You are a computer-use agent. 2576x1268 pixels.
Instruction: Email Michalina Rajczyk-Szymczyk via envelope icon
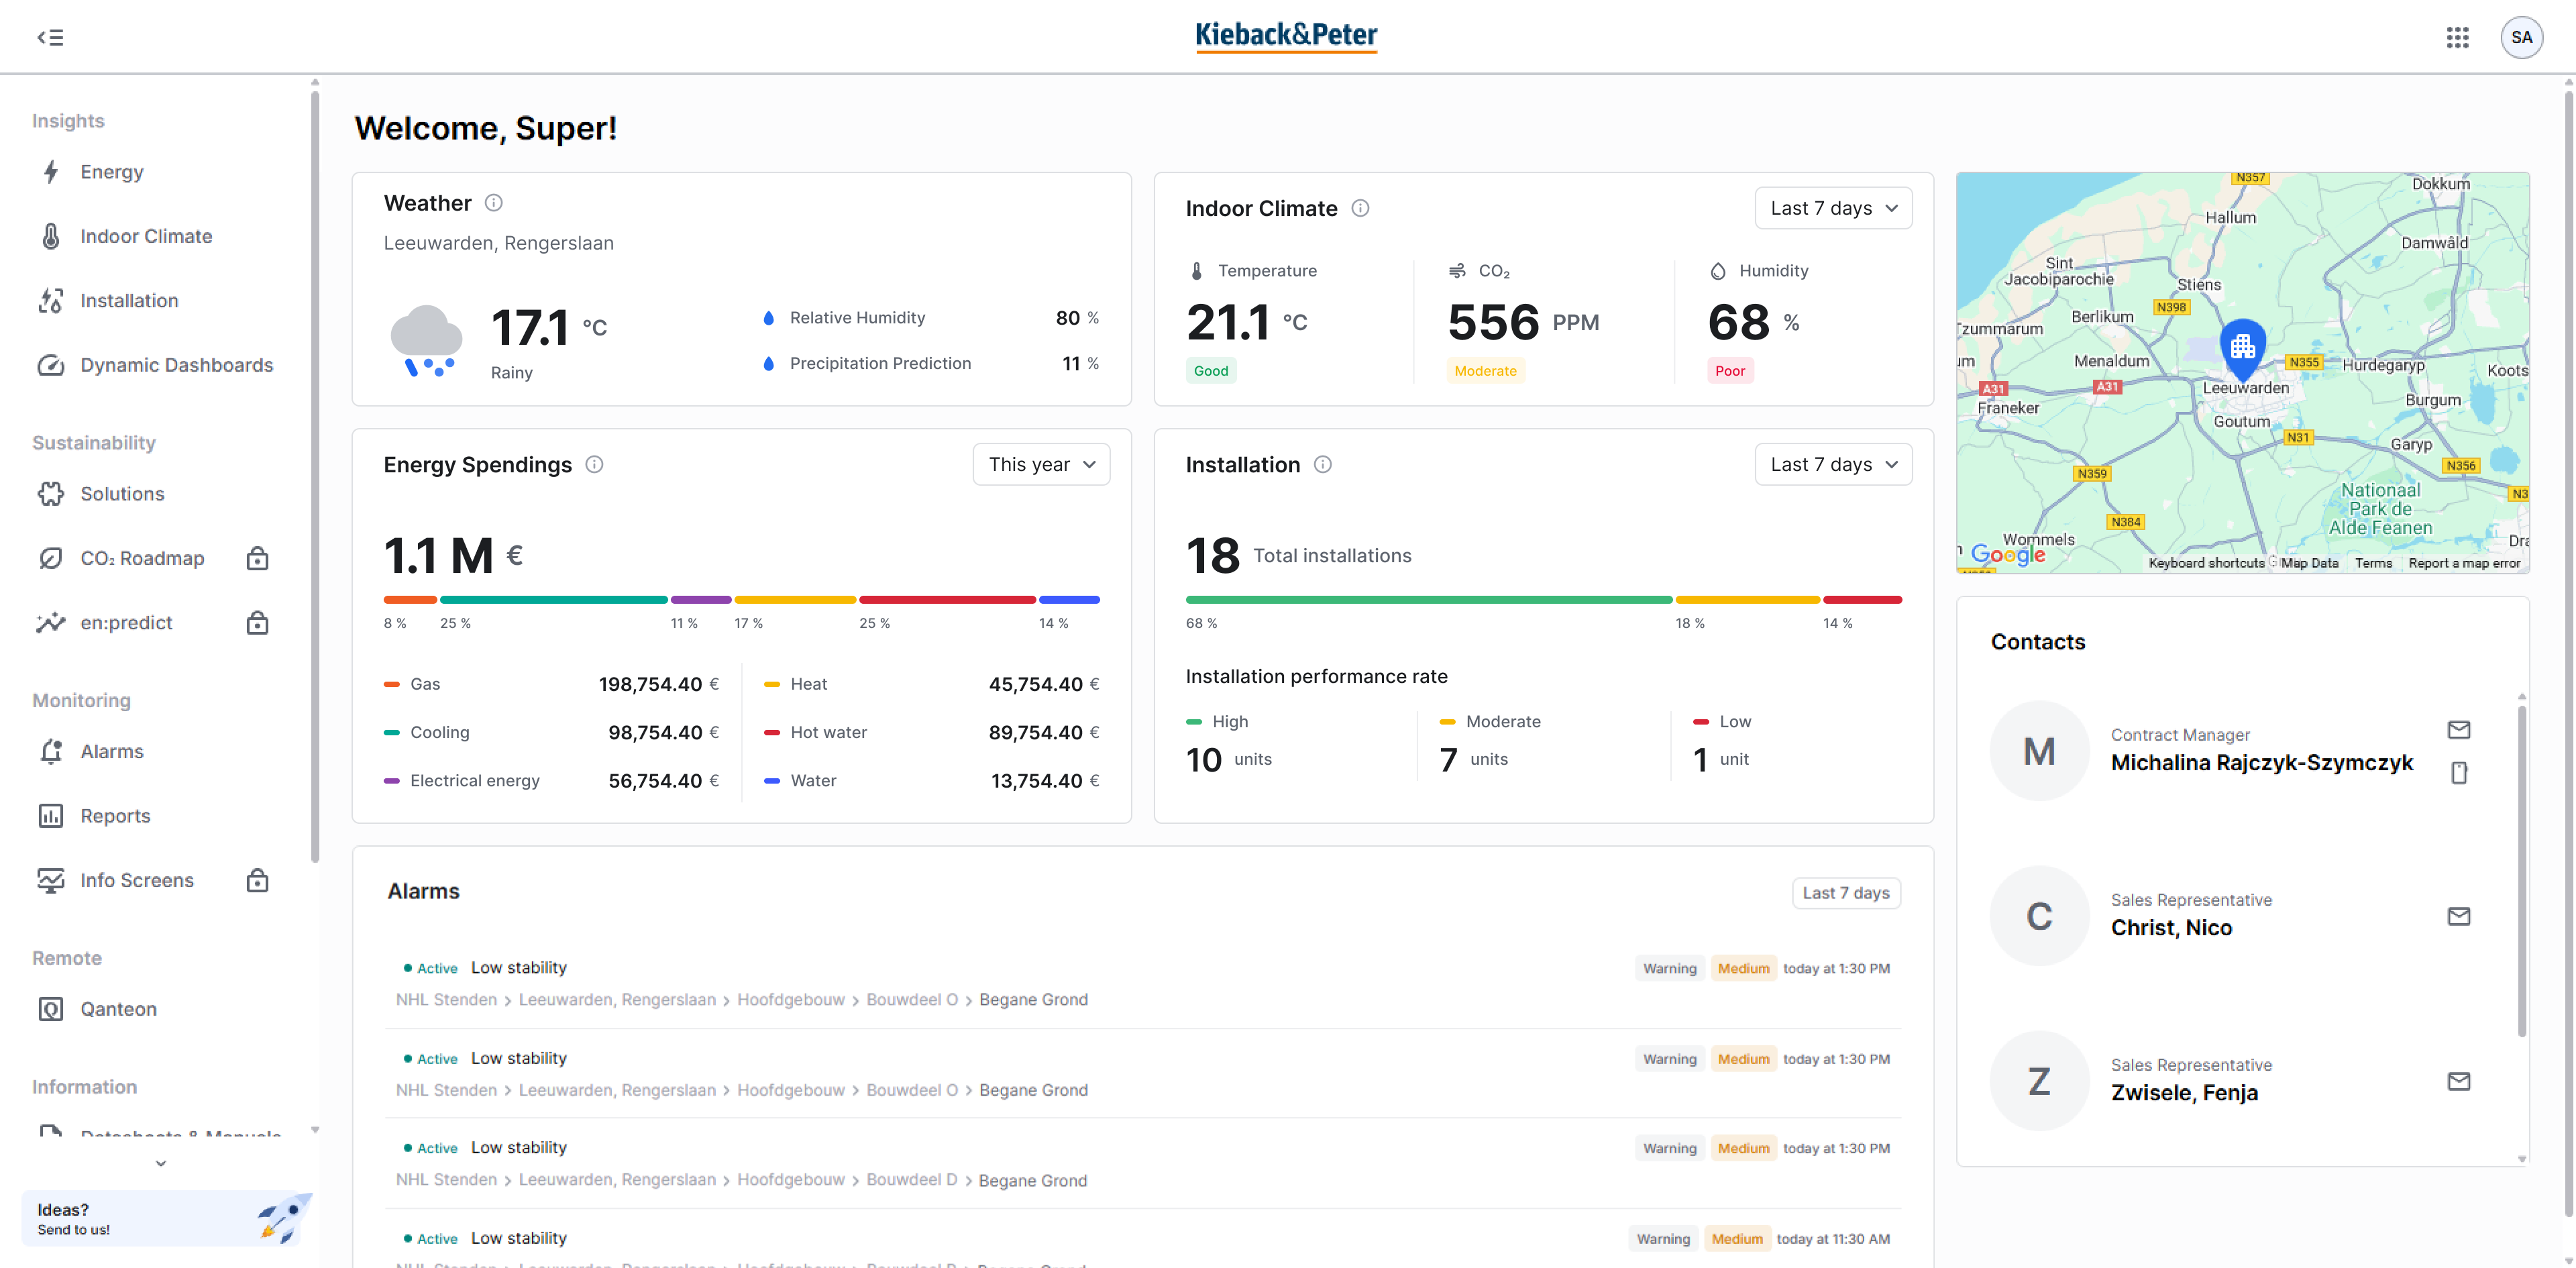click(x=2458, y=729)
